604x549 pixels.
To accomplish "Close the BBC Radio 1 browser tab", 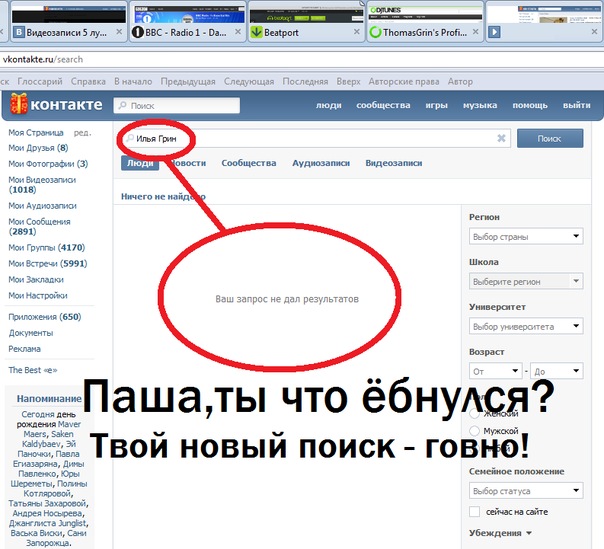I will (238, 32).
